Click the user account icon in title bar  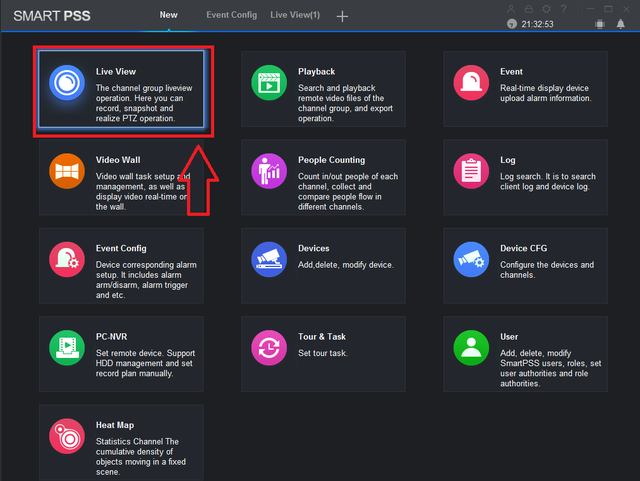511,9
